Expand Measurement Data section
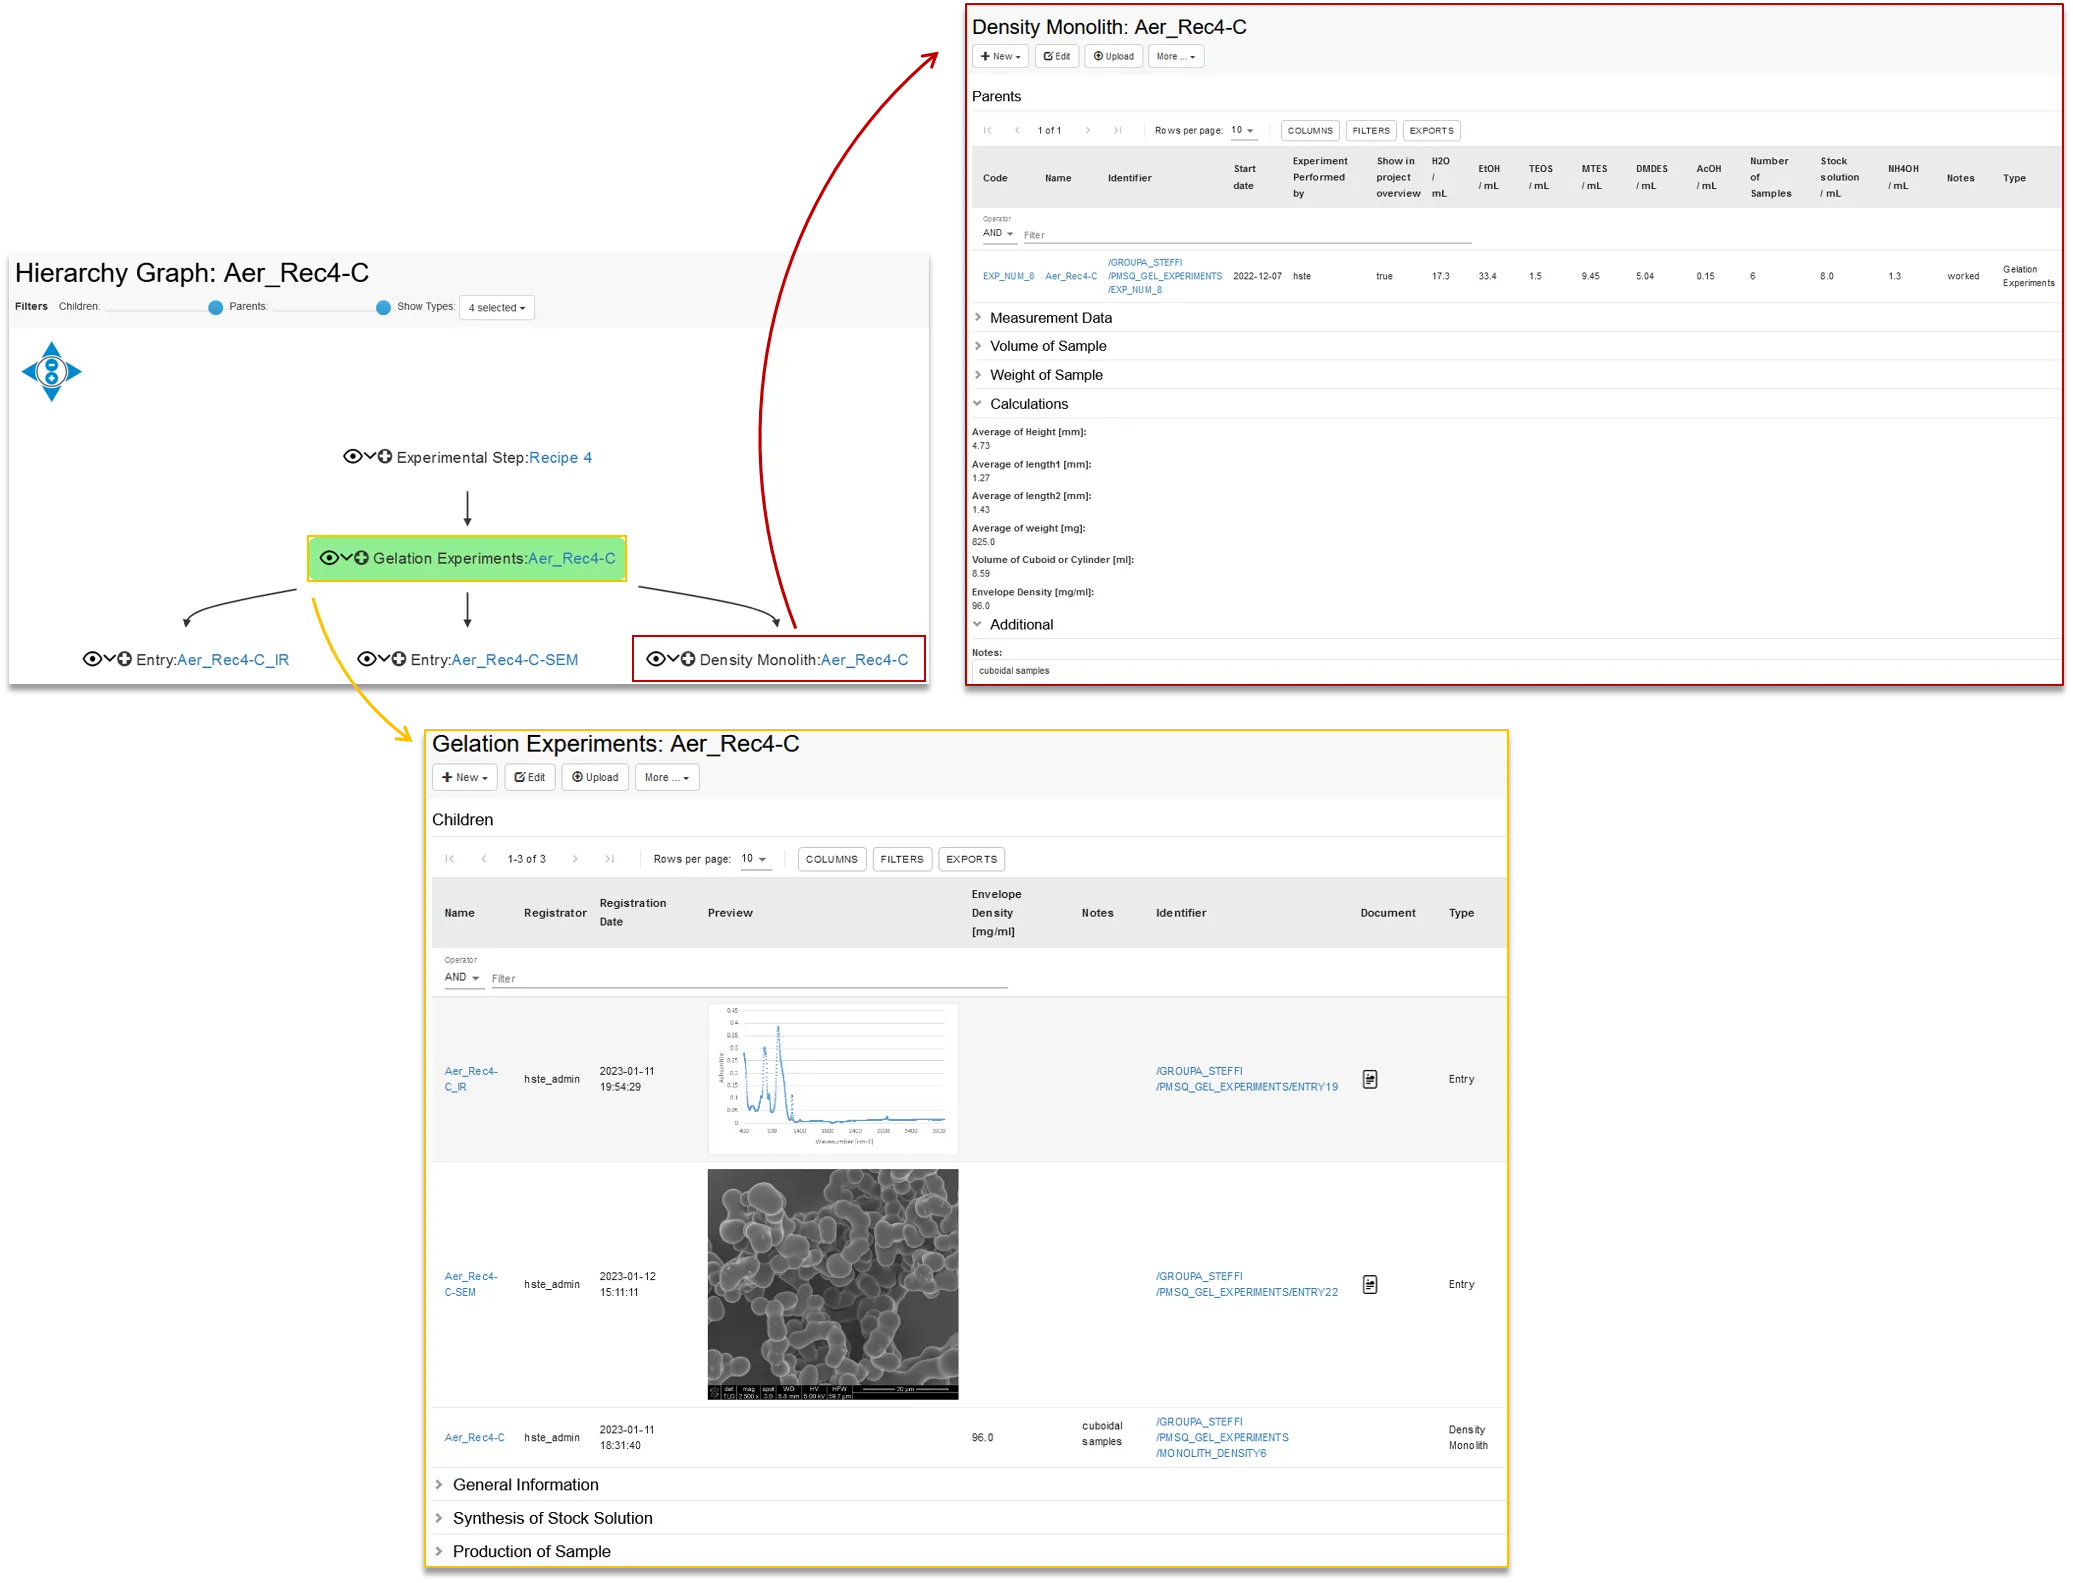The height and width of the screenshot is (1583, 2073). click(x=1050, y=318)
